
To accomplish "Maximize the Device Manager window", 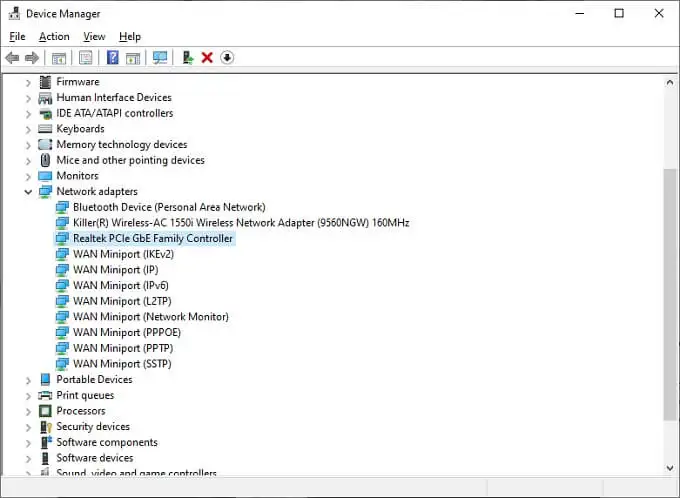I will 619,13.
